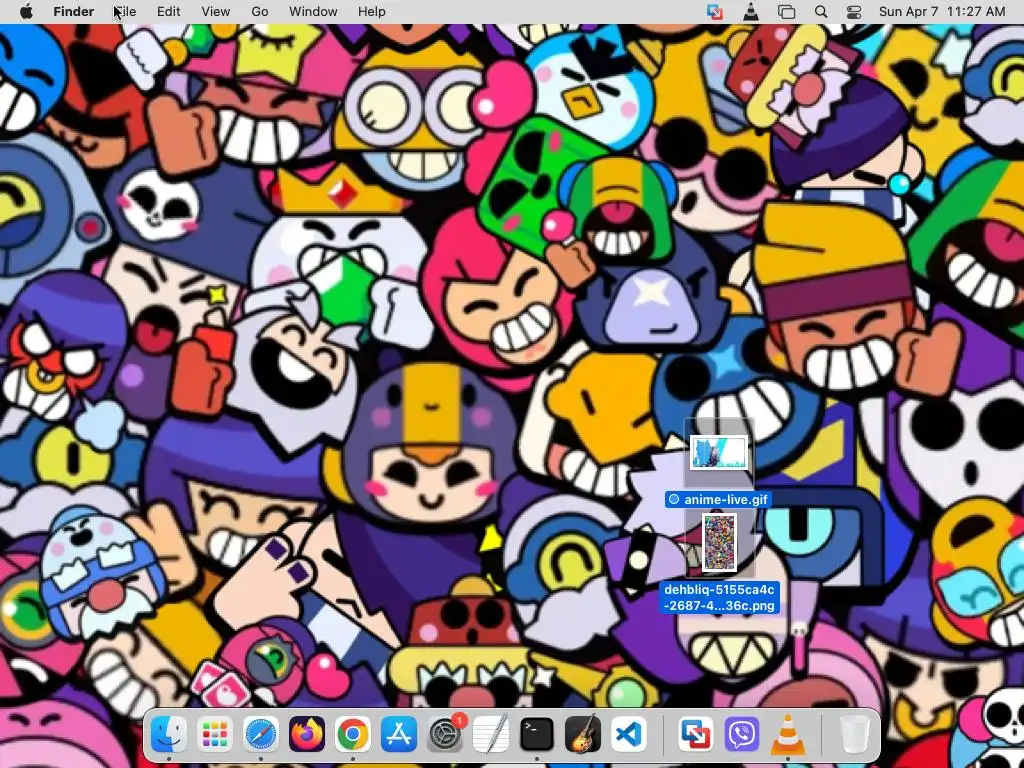The width and height of the screenshot is (1024, 768).
Task: Open Spotlight search in the menu bar
Action: click(x=821, y=12)
